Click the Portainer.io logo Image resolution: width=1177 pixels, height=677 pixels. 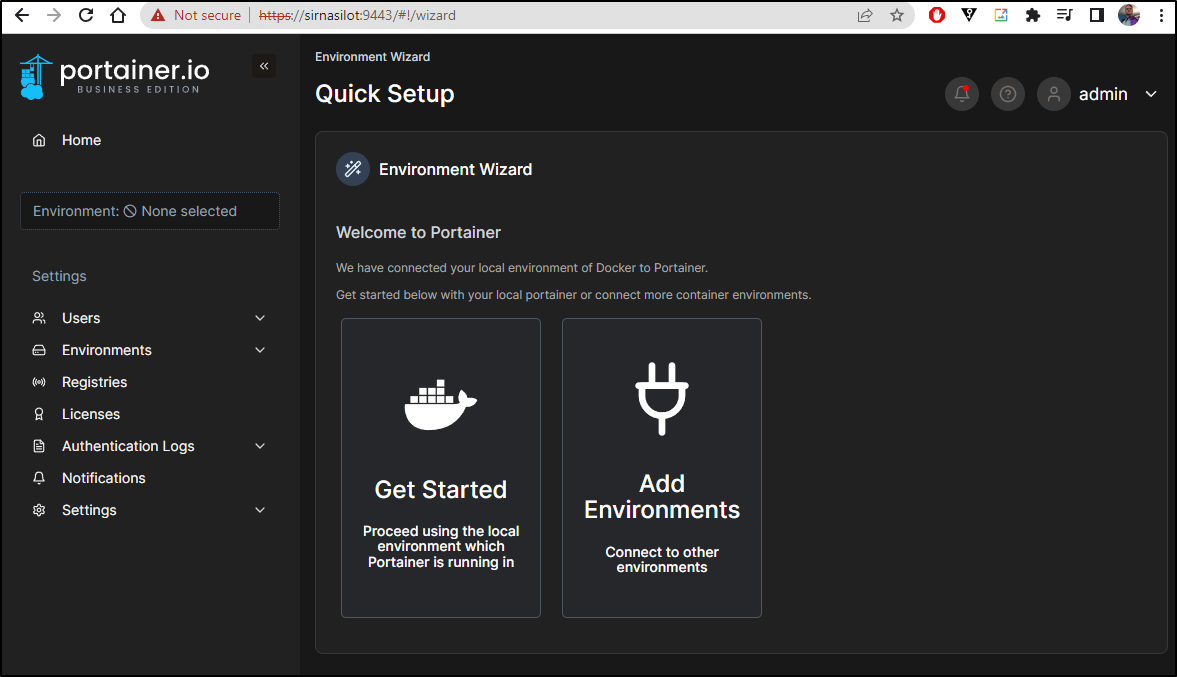tap(114, 77)
